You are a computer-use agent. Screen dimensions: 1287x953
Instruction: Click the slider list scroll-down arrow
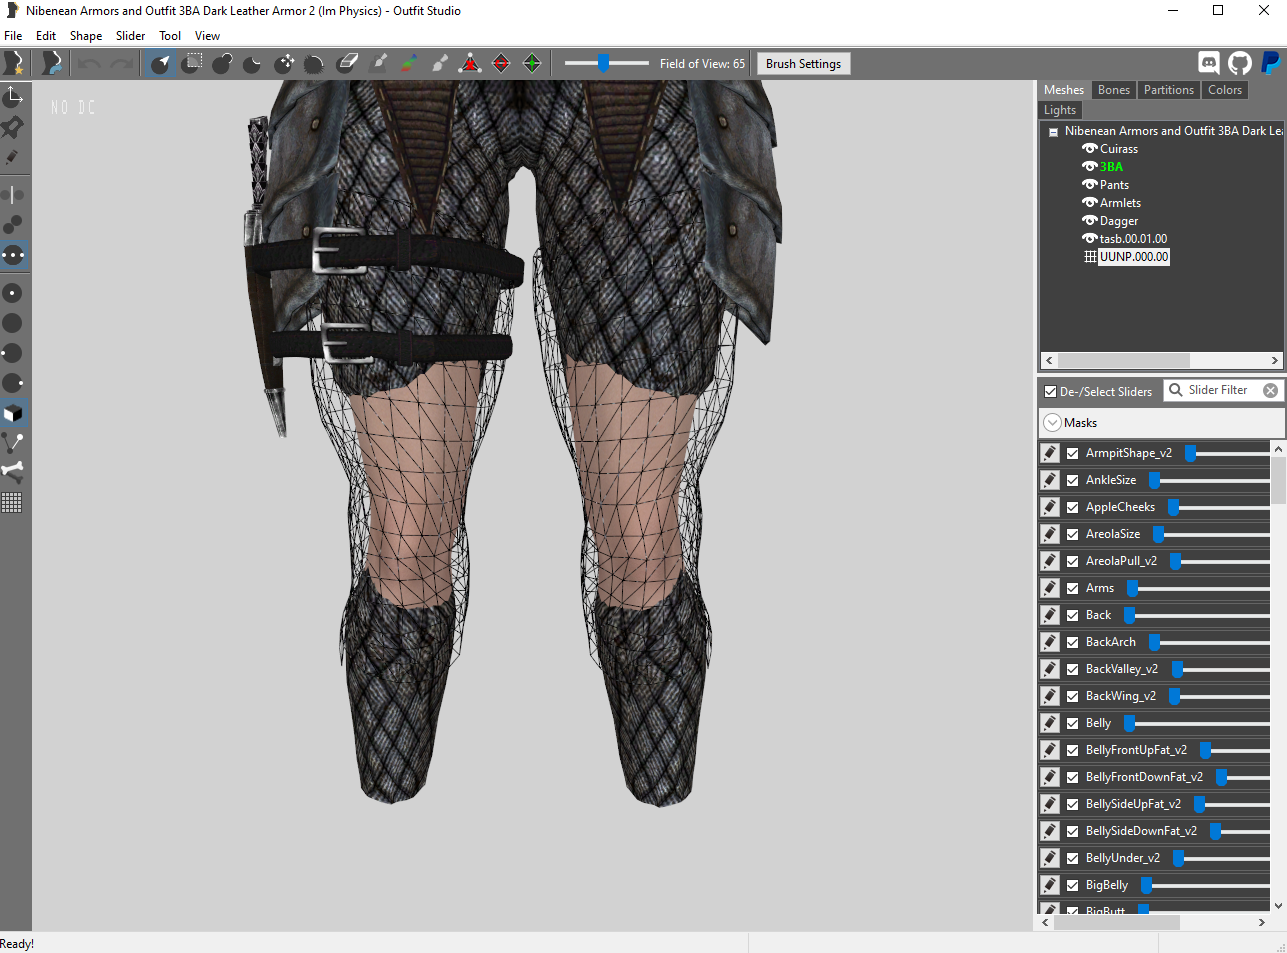pyautogui.click(x=1278, y=906)
